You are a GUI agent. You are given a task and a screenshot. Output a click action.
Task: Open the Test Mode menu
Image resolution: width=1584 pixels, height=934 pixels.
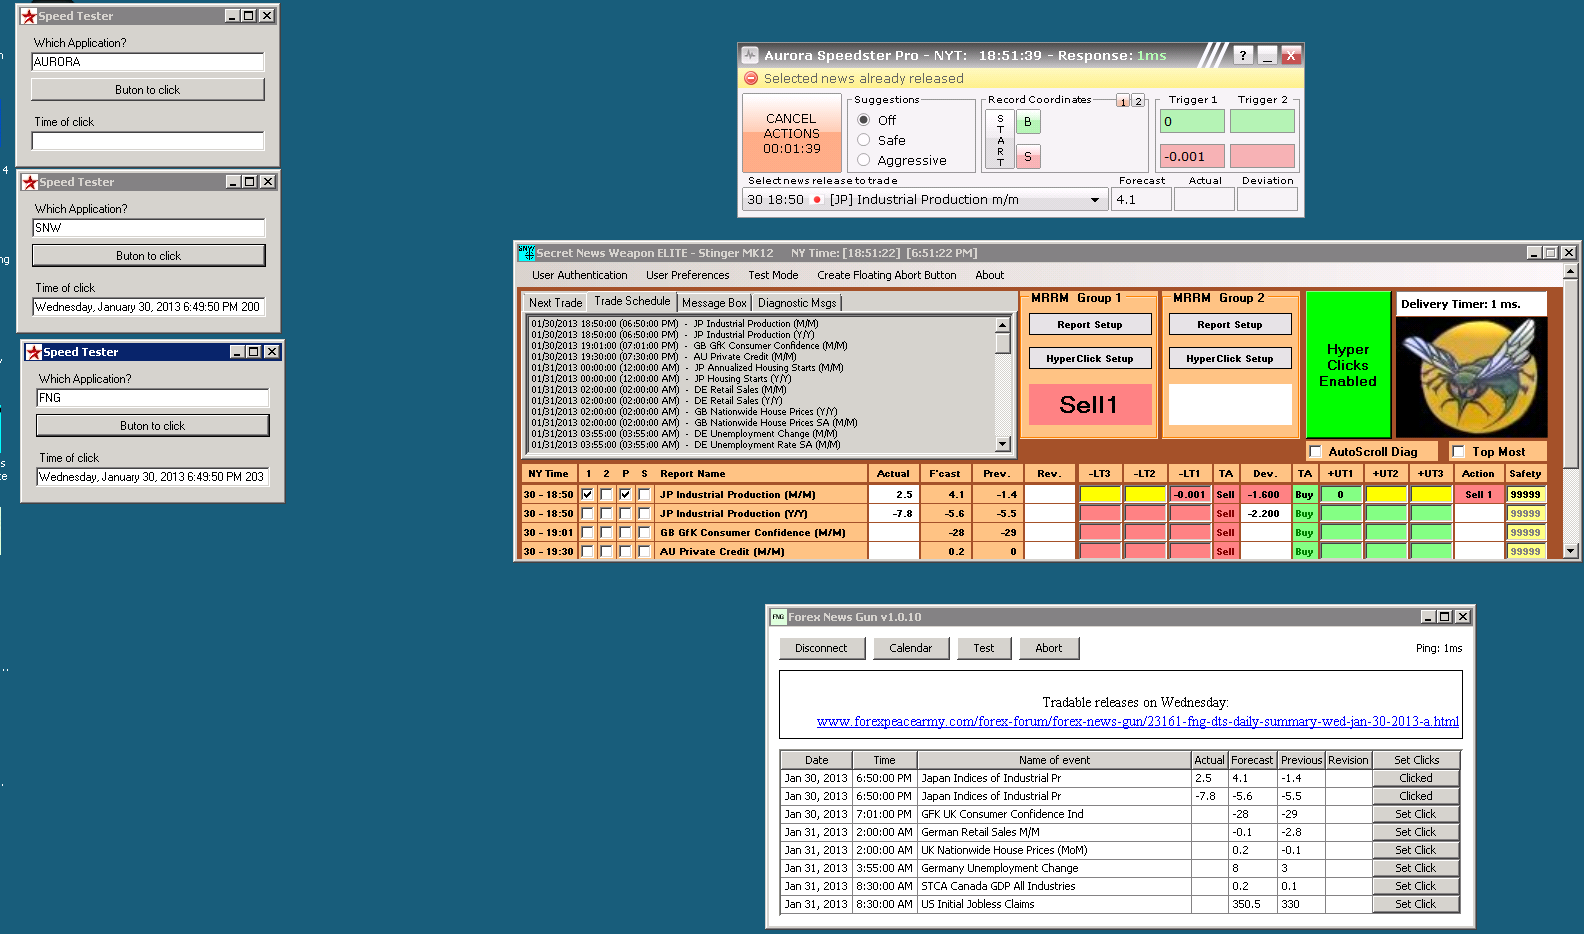[x=773, y=275]
